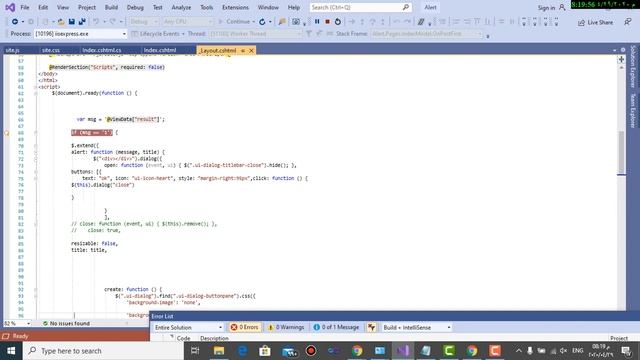The width and height of the screenshot is (640, 360).
Task: Click the Code column header in the Error List
Action: [183, 338]
